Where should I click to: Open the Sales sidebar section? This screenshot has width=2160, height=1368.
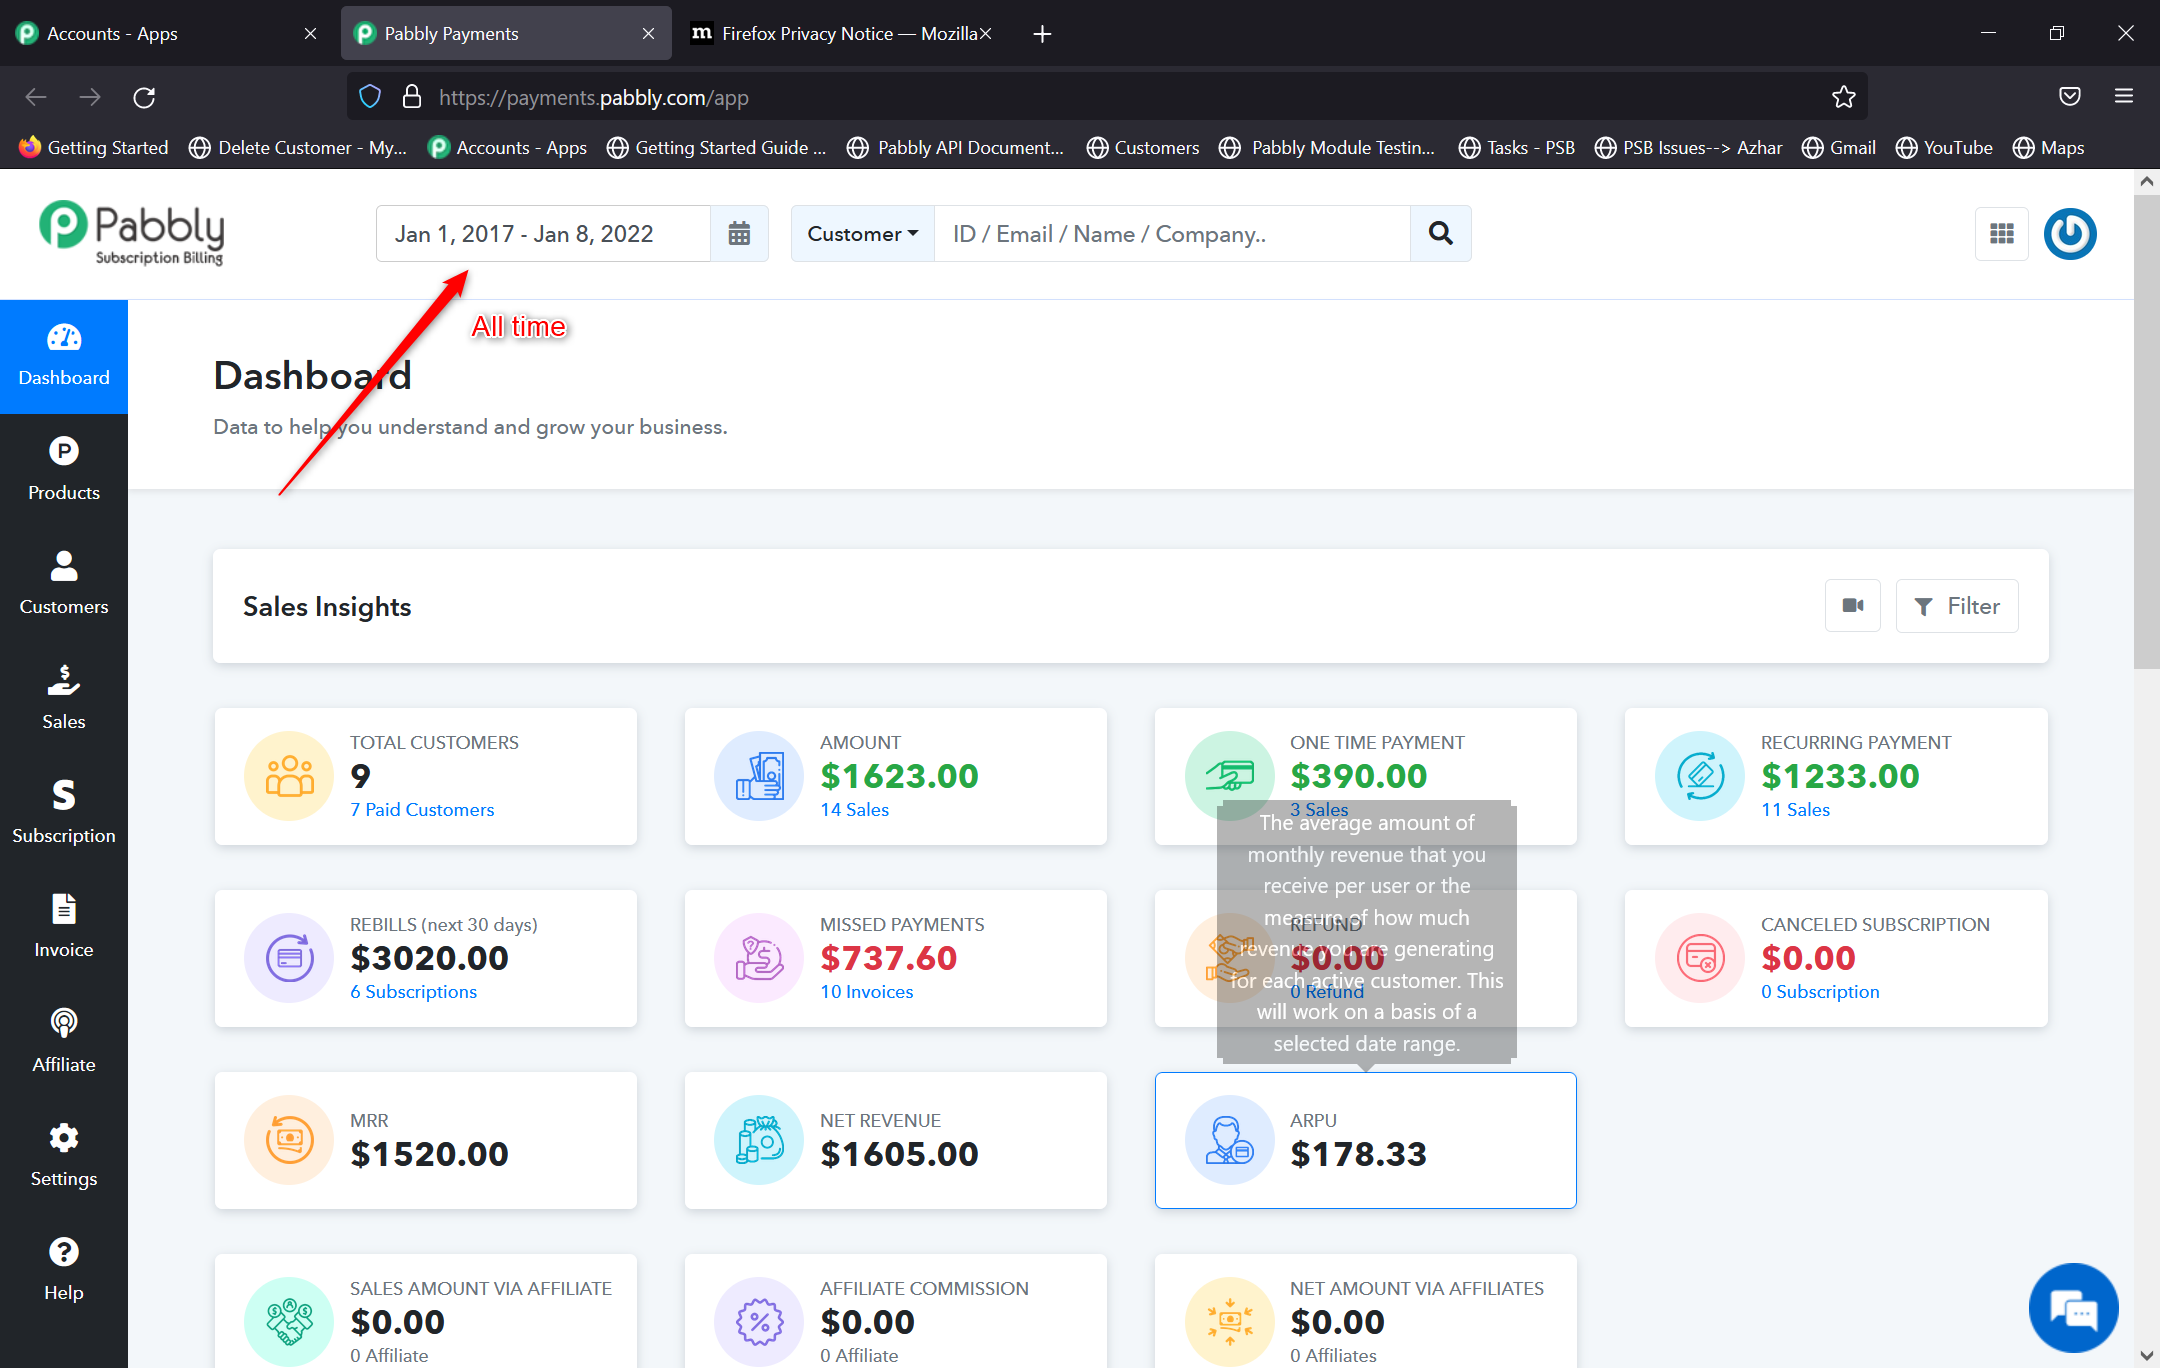[64, 698]
